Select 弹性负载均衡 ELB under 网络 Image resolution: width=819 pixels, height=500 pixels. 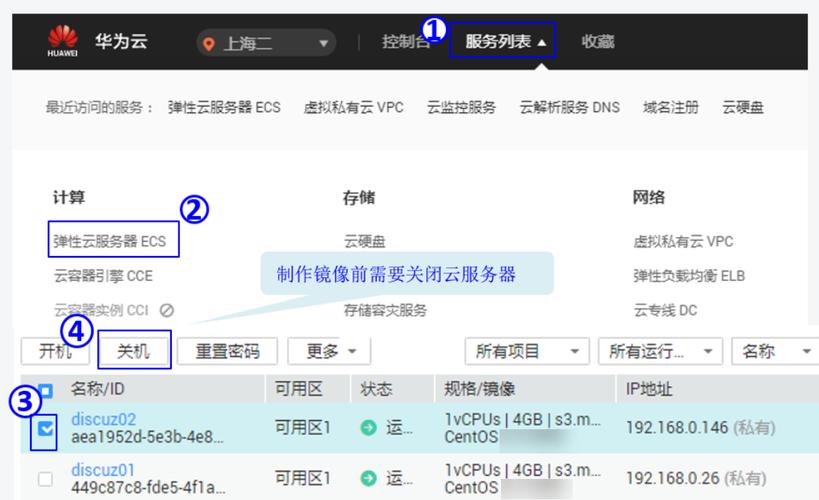click(x=689, y=275)
